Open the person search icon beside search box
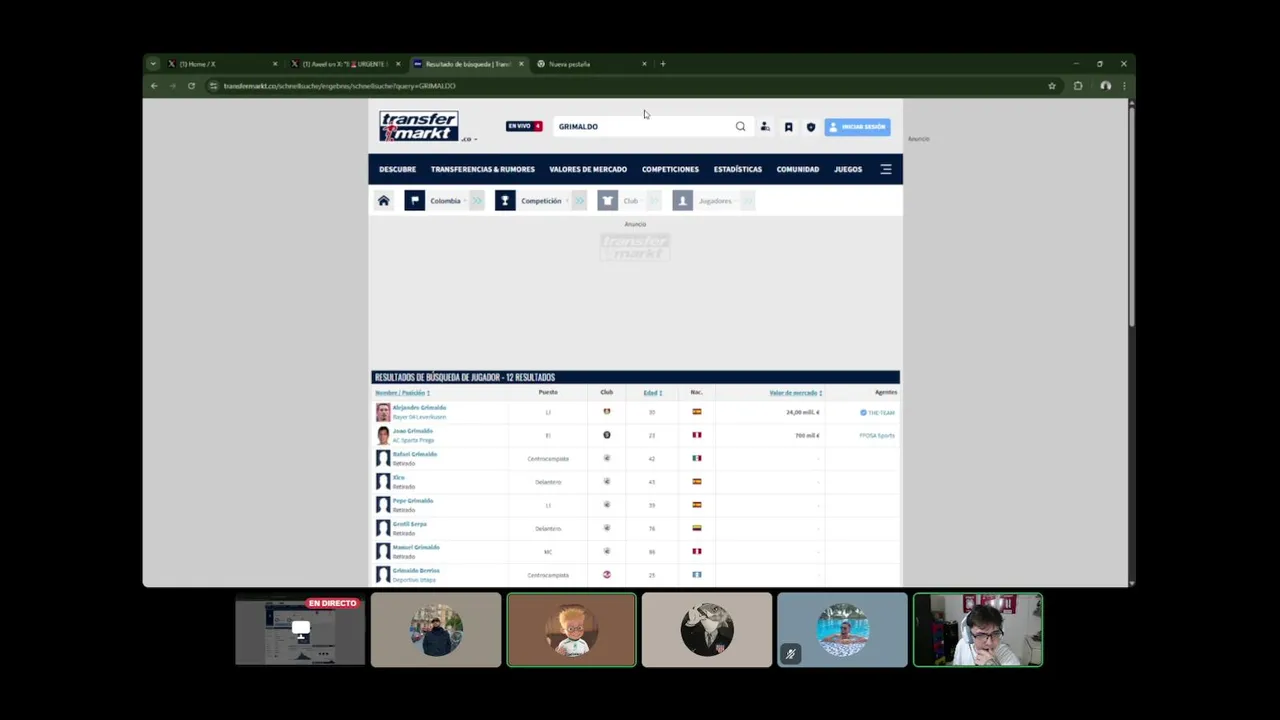1280x720 pixels. click(x=765, y=127)
